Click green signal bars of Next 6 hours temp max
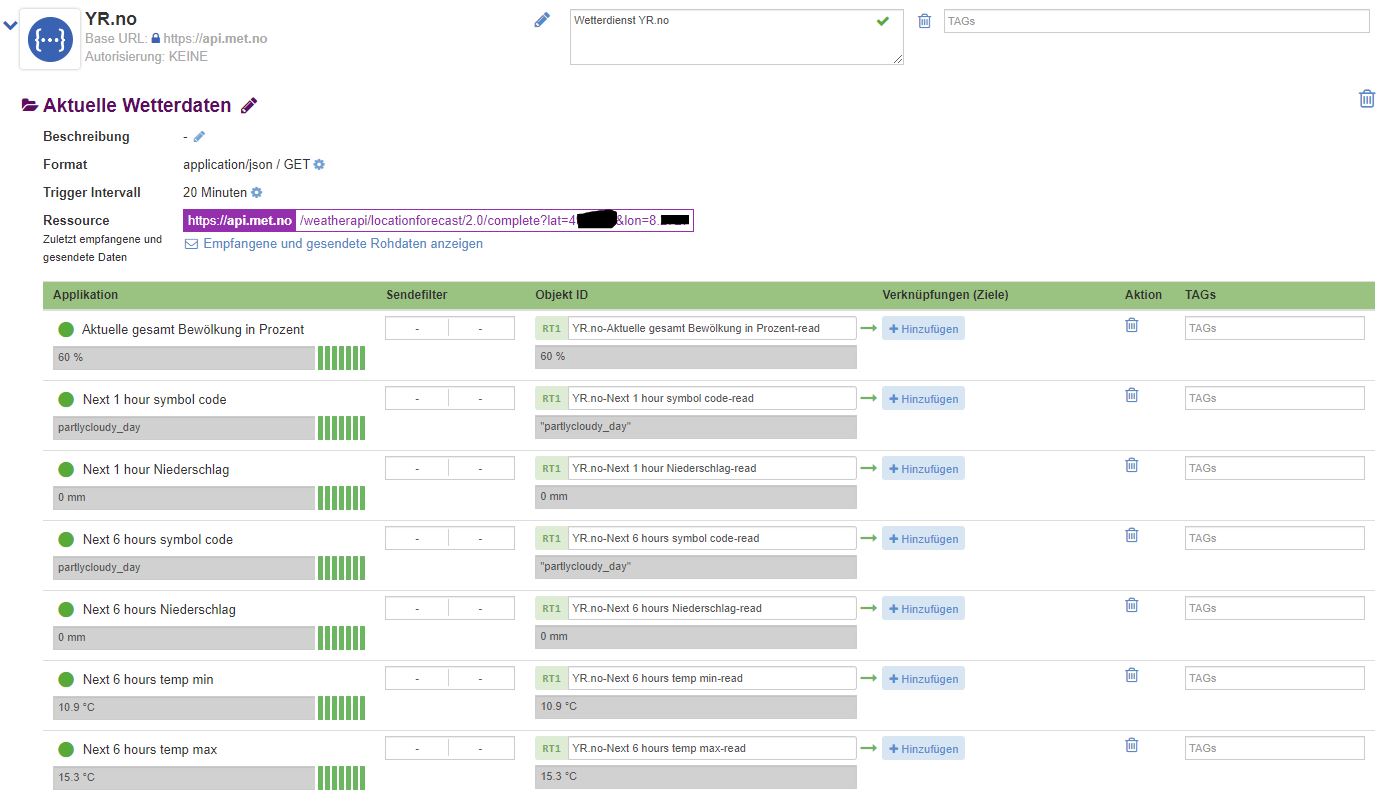The image size is (1380, 805). tap(341, 778)
